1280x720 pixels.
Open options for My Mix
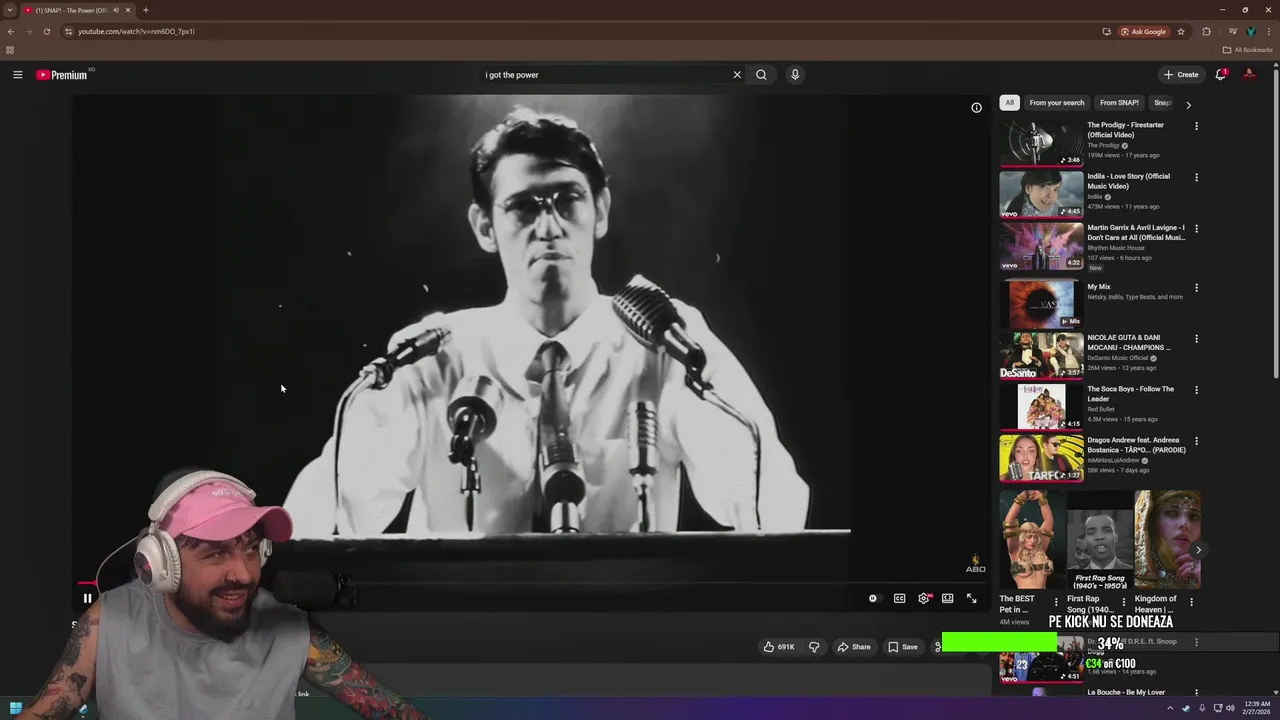(x=1196, y=288)
